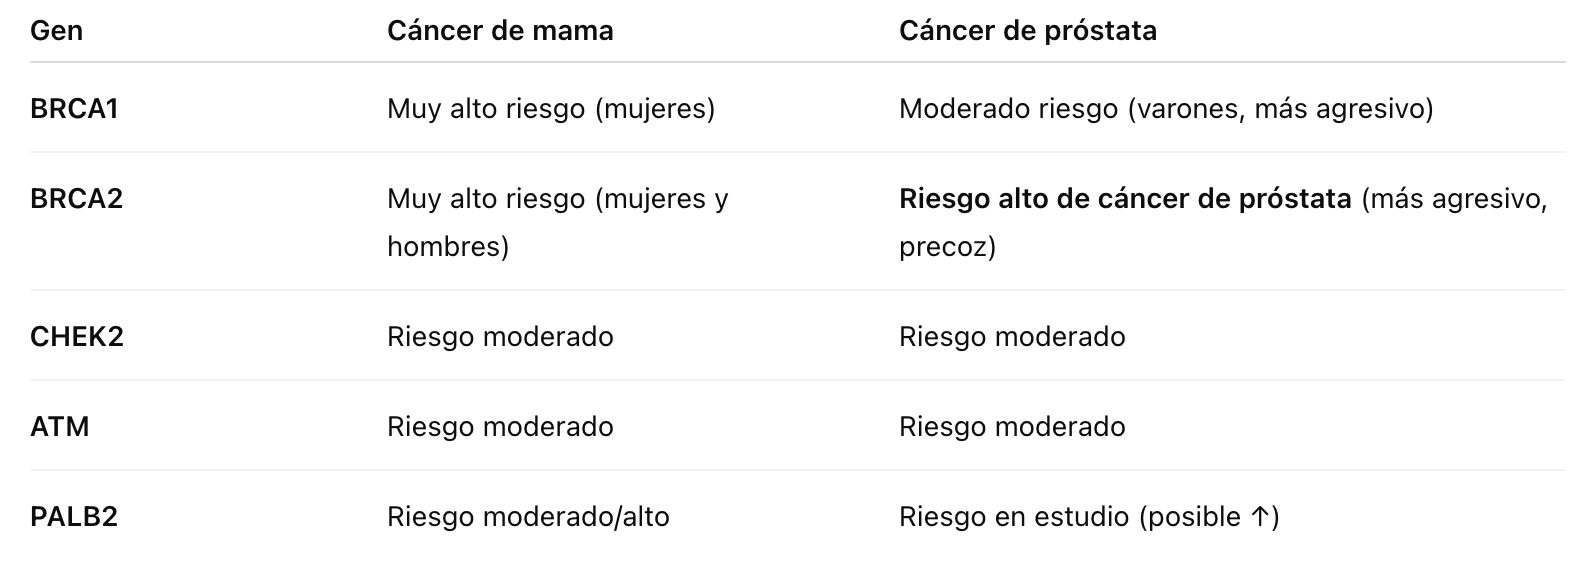Viewport: 1586px width, 574px height.
Task: Click the BRCA1 gene name cell
Action: coord(74,109)
